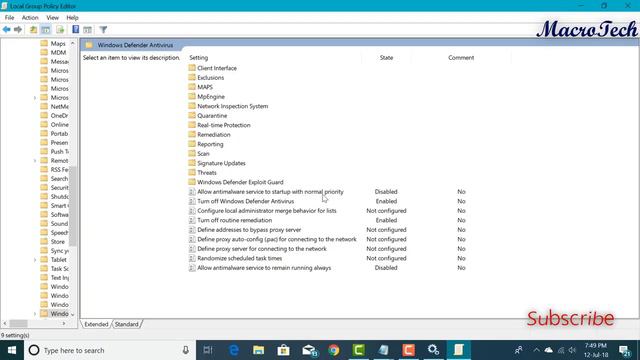Open Google Chrome from the taskbar
Viewport: 640px width, 360px height.
(334, 350)
